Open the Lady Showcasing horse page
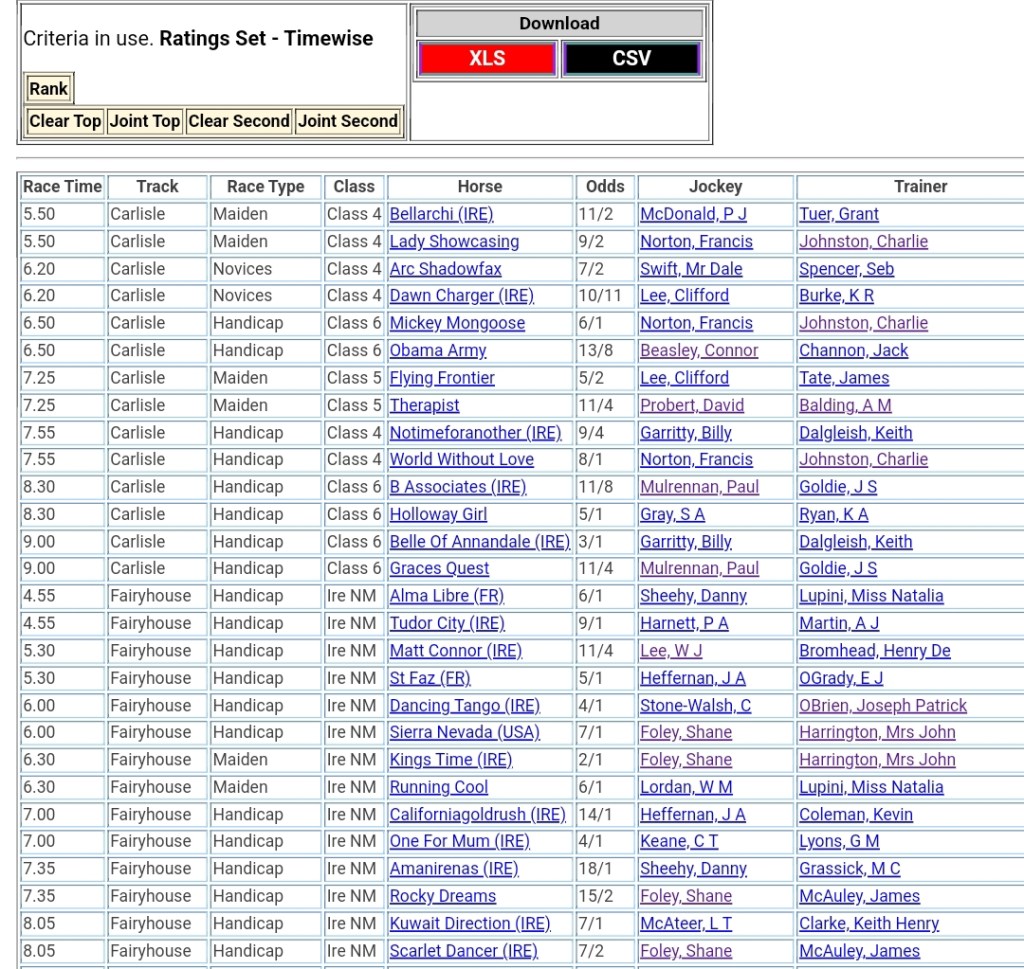The height and width of the screenshot is (969, 1024). [x=454, y=241]
